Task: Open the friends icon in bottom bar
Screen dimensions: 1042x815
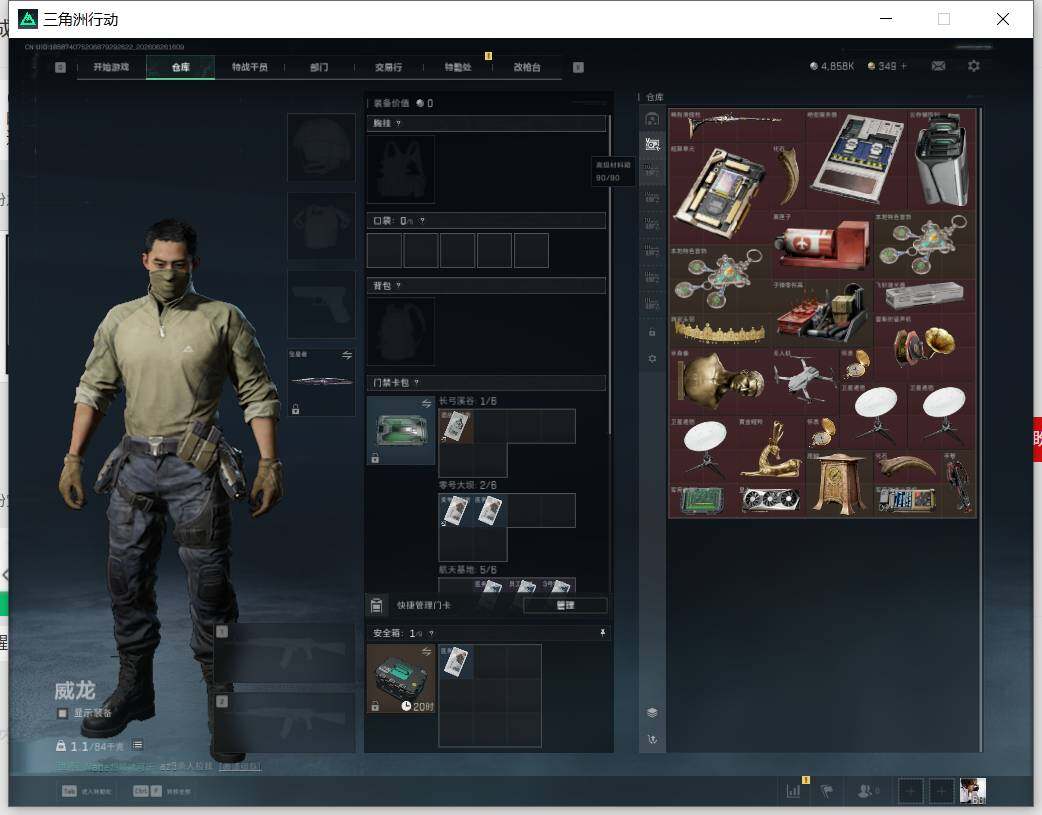Action: click(866, 791)
